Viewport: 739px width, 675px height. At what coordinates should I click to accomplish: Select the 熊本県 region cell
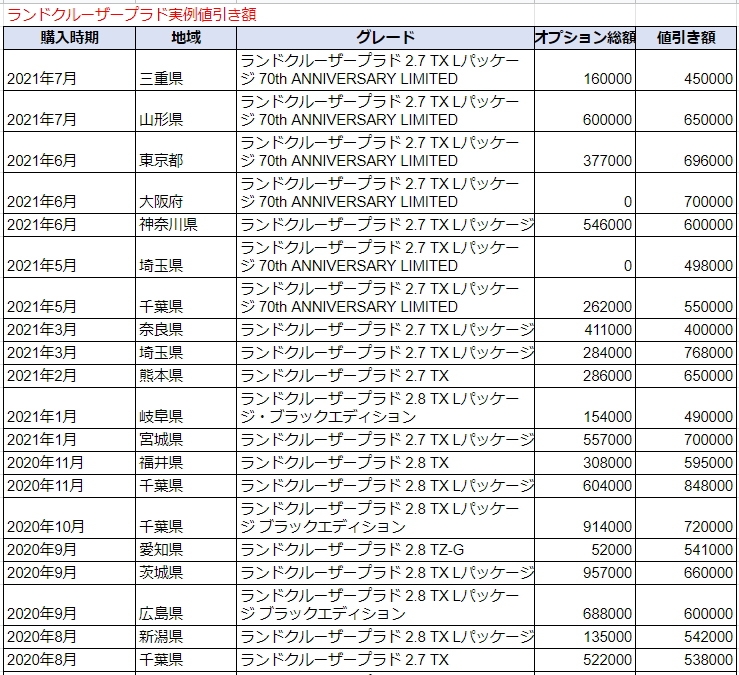click(186, 376)
